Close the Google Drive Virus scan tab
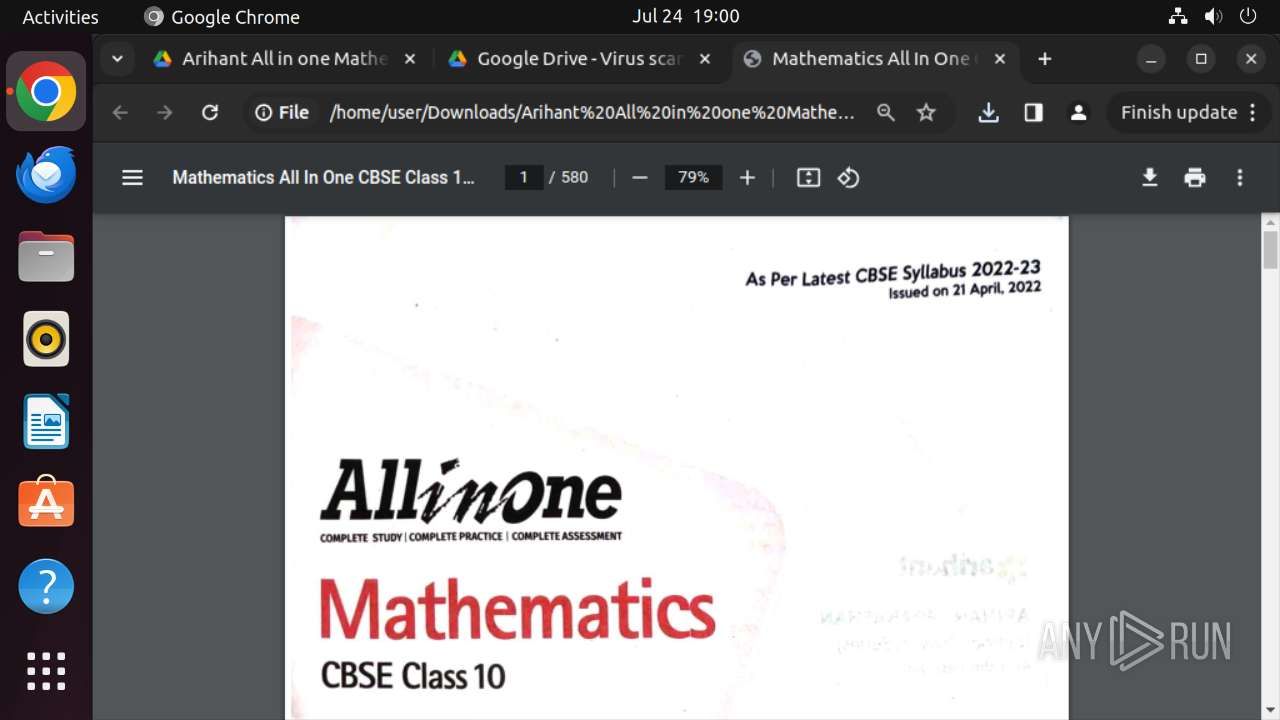The image size is (1280, 720). pyautogui.click(x=705, y=59)
